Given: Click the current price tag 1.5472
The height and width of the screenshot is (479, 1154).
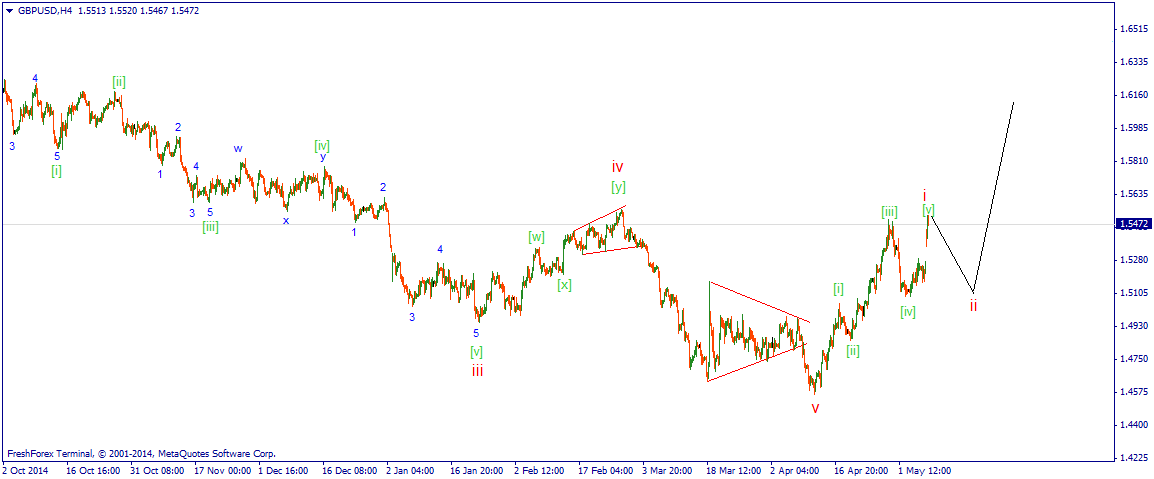Looking at the screenshot, I should click(x=1133, y=224).
